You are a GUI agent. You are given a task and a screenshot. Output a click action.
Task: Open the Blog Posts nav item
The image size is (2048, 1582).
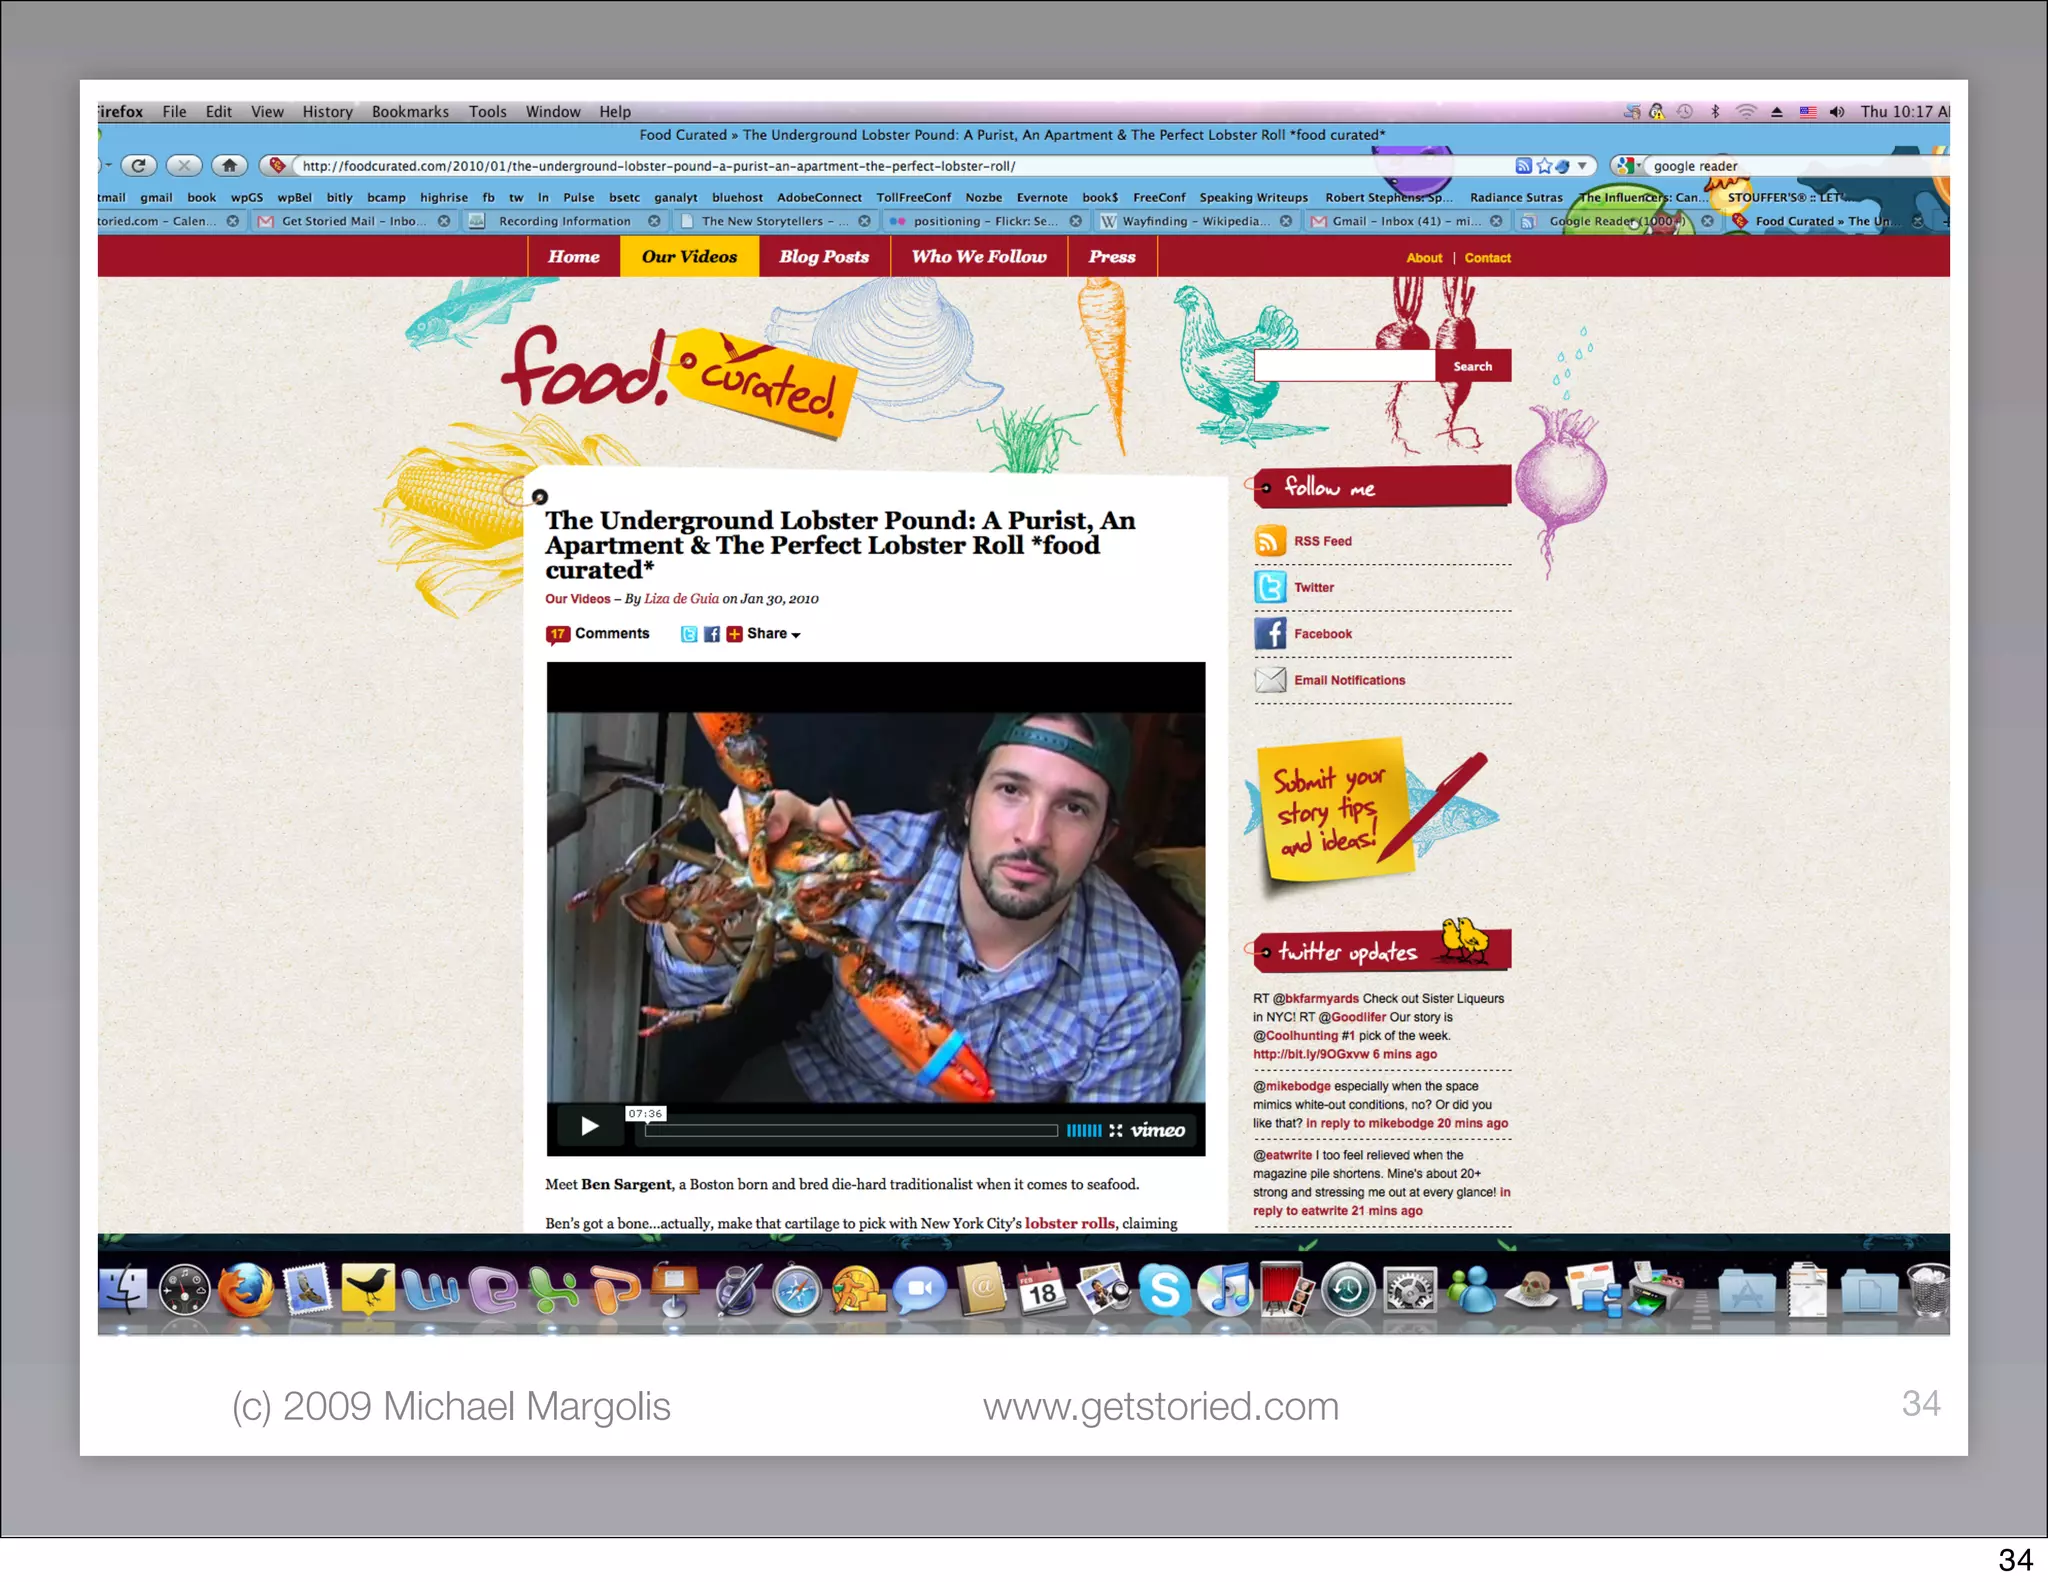point(824,257)
